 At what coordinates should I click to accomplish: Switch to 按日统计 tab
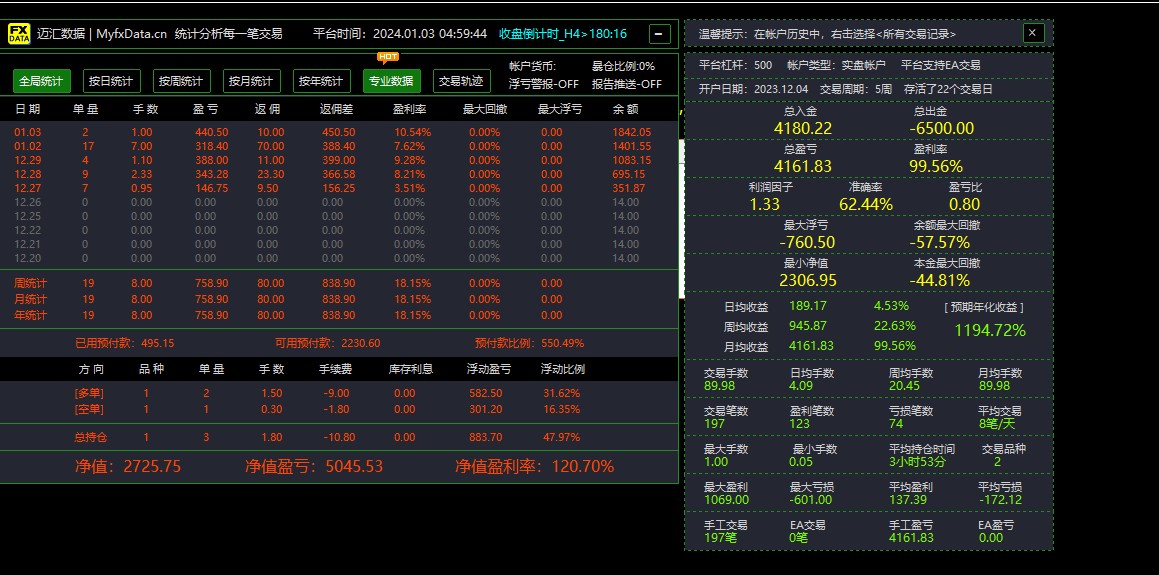(x=111, y=81)
